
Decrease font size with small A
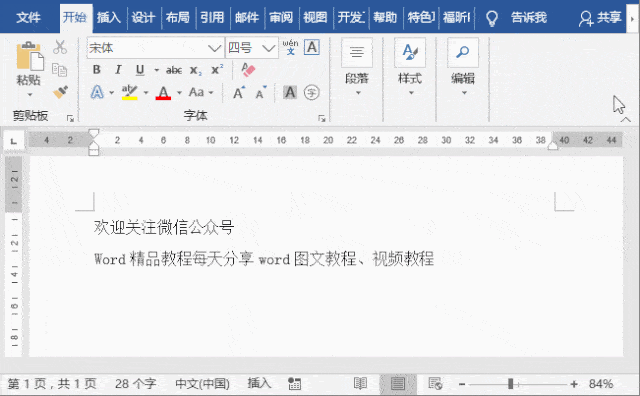click(x=261, y=93)
